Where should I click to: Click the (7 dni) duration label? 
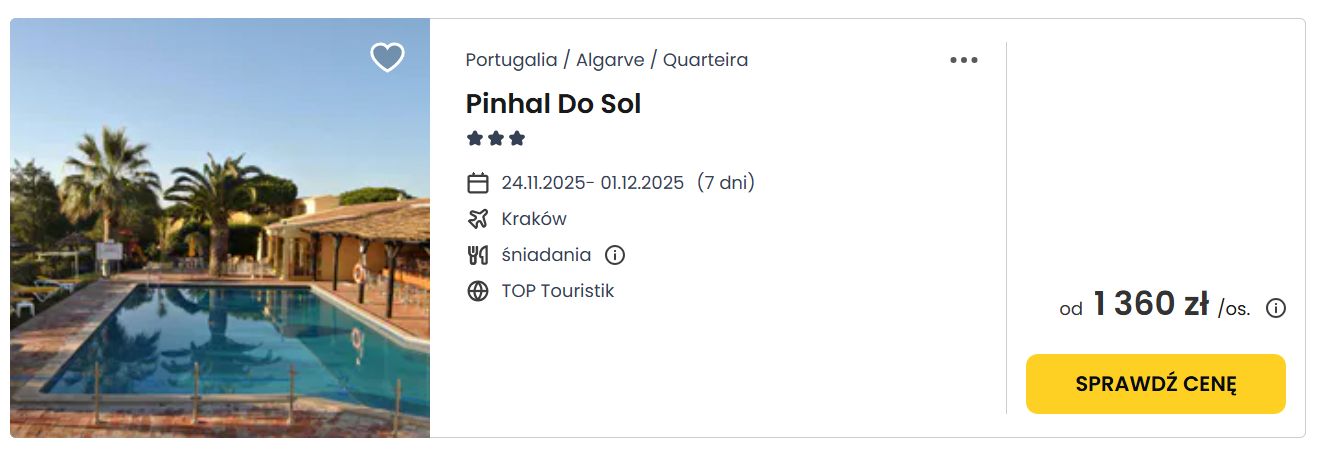(x=726, y=183)
